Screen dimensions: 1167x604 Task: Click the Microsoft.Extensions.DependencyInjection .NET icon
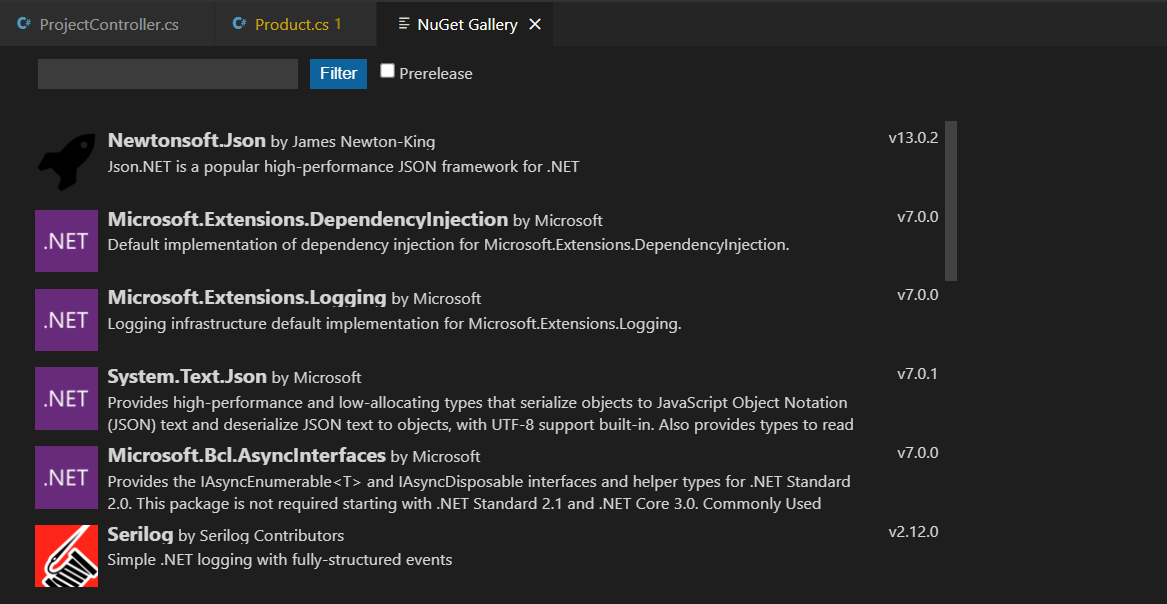tap(66, 240)
